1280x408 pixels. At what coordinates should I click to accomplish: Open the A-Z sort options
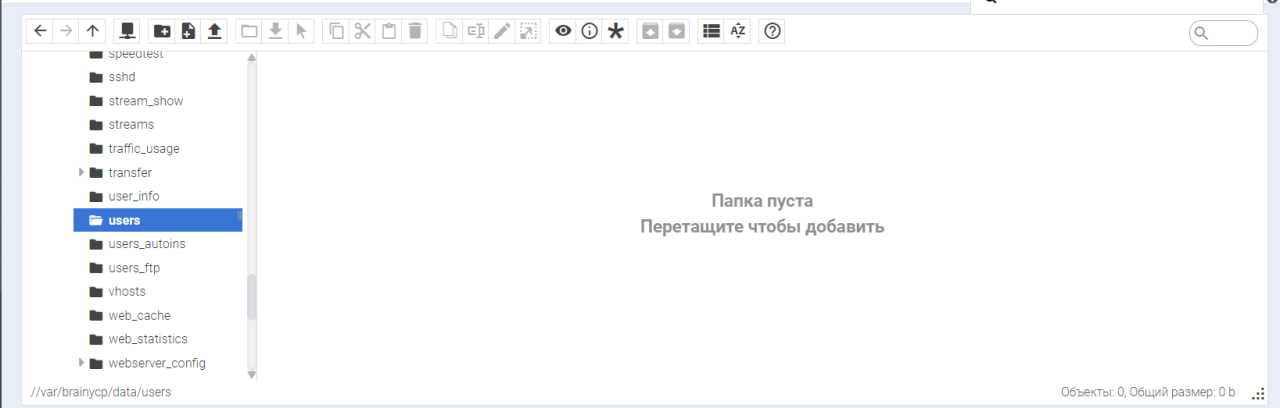(x=738, y=31)
